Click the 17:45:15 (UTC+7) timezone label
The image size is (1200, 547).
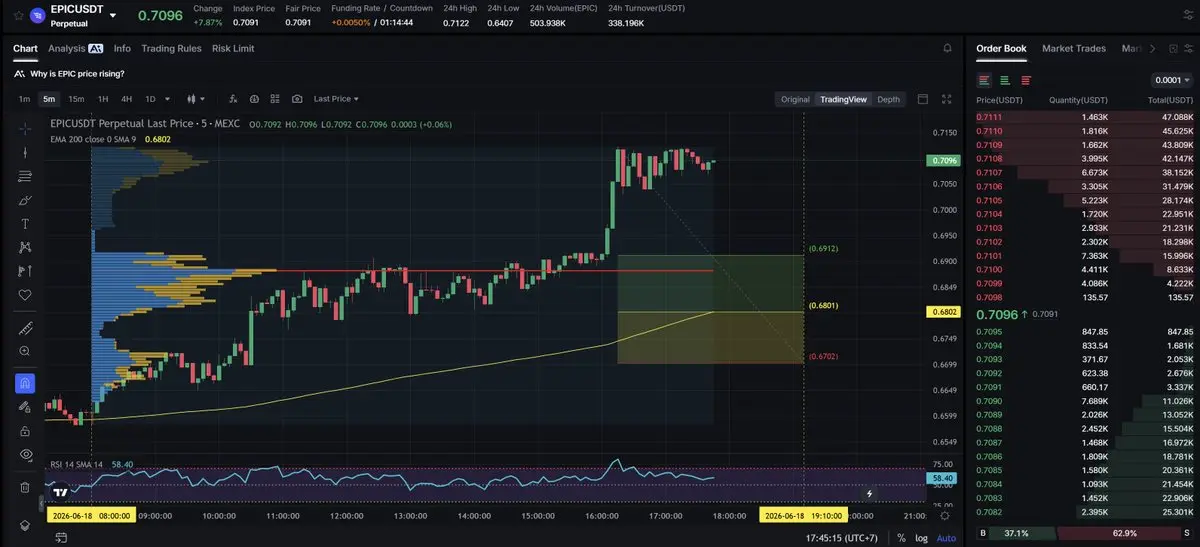pyautogui.click(x=842, y=537)
